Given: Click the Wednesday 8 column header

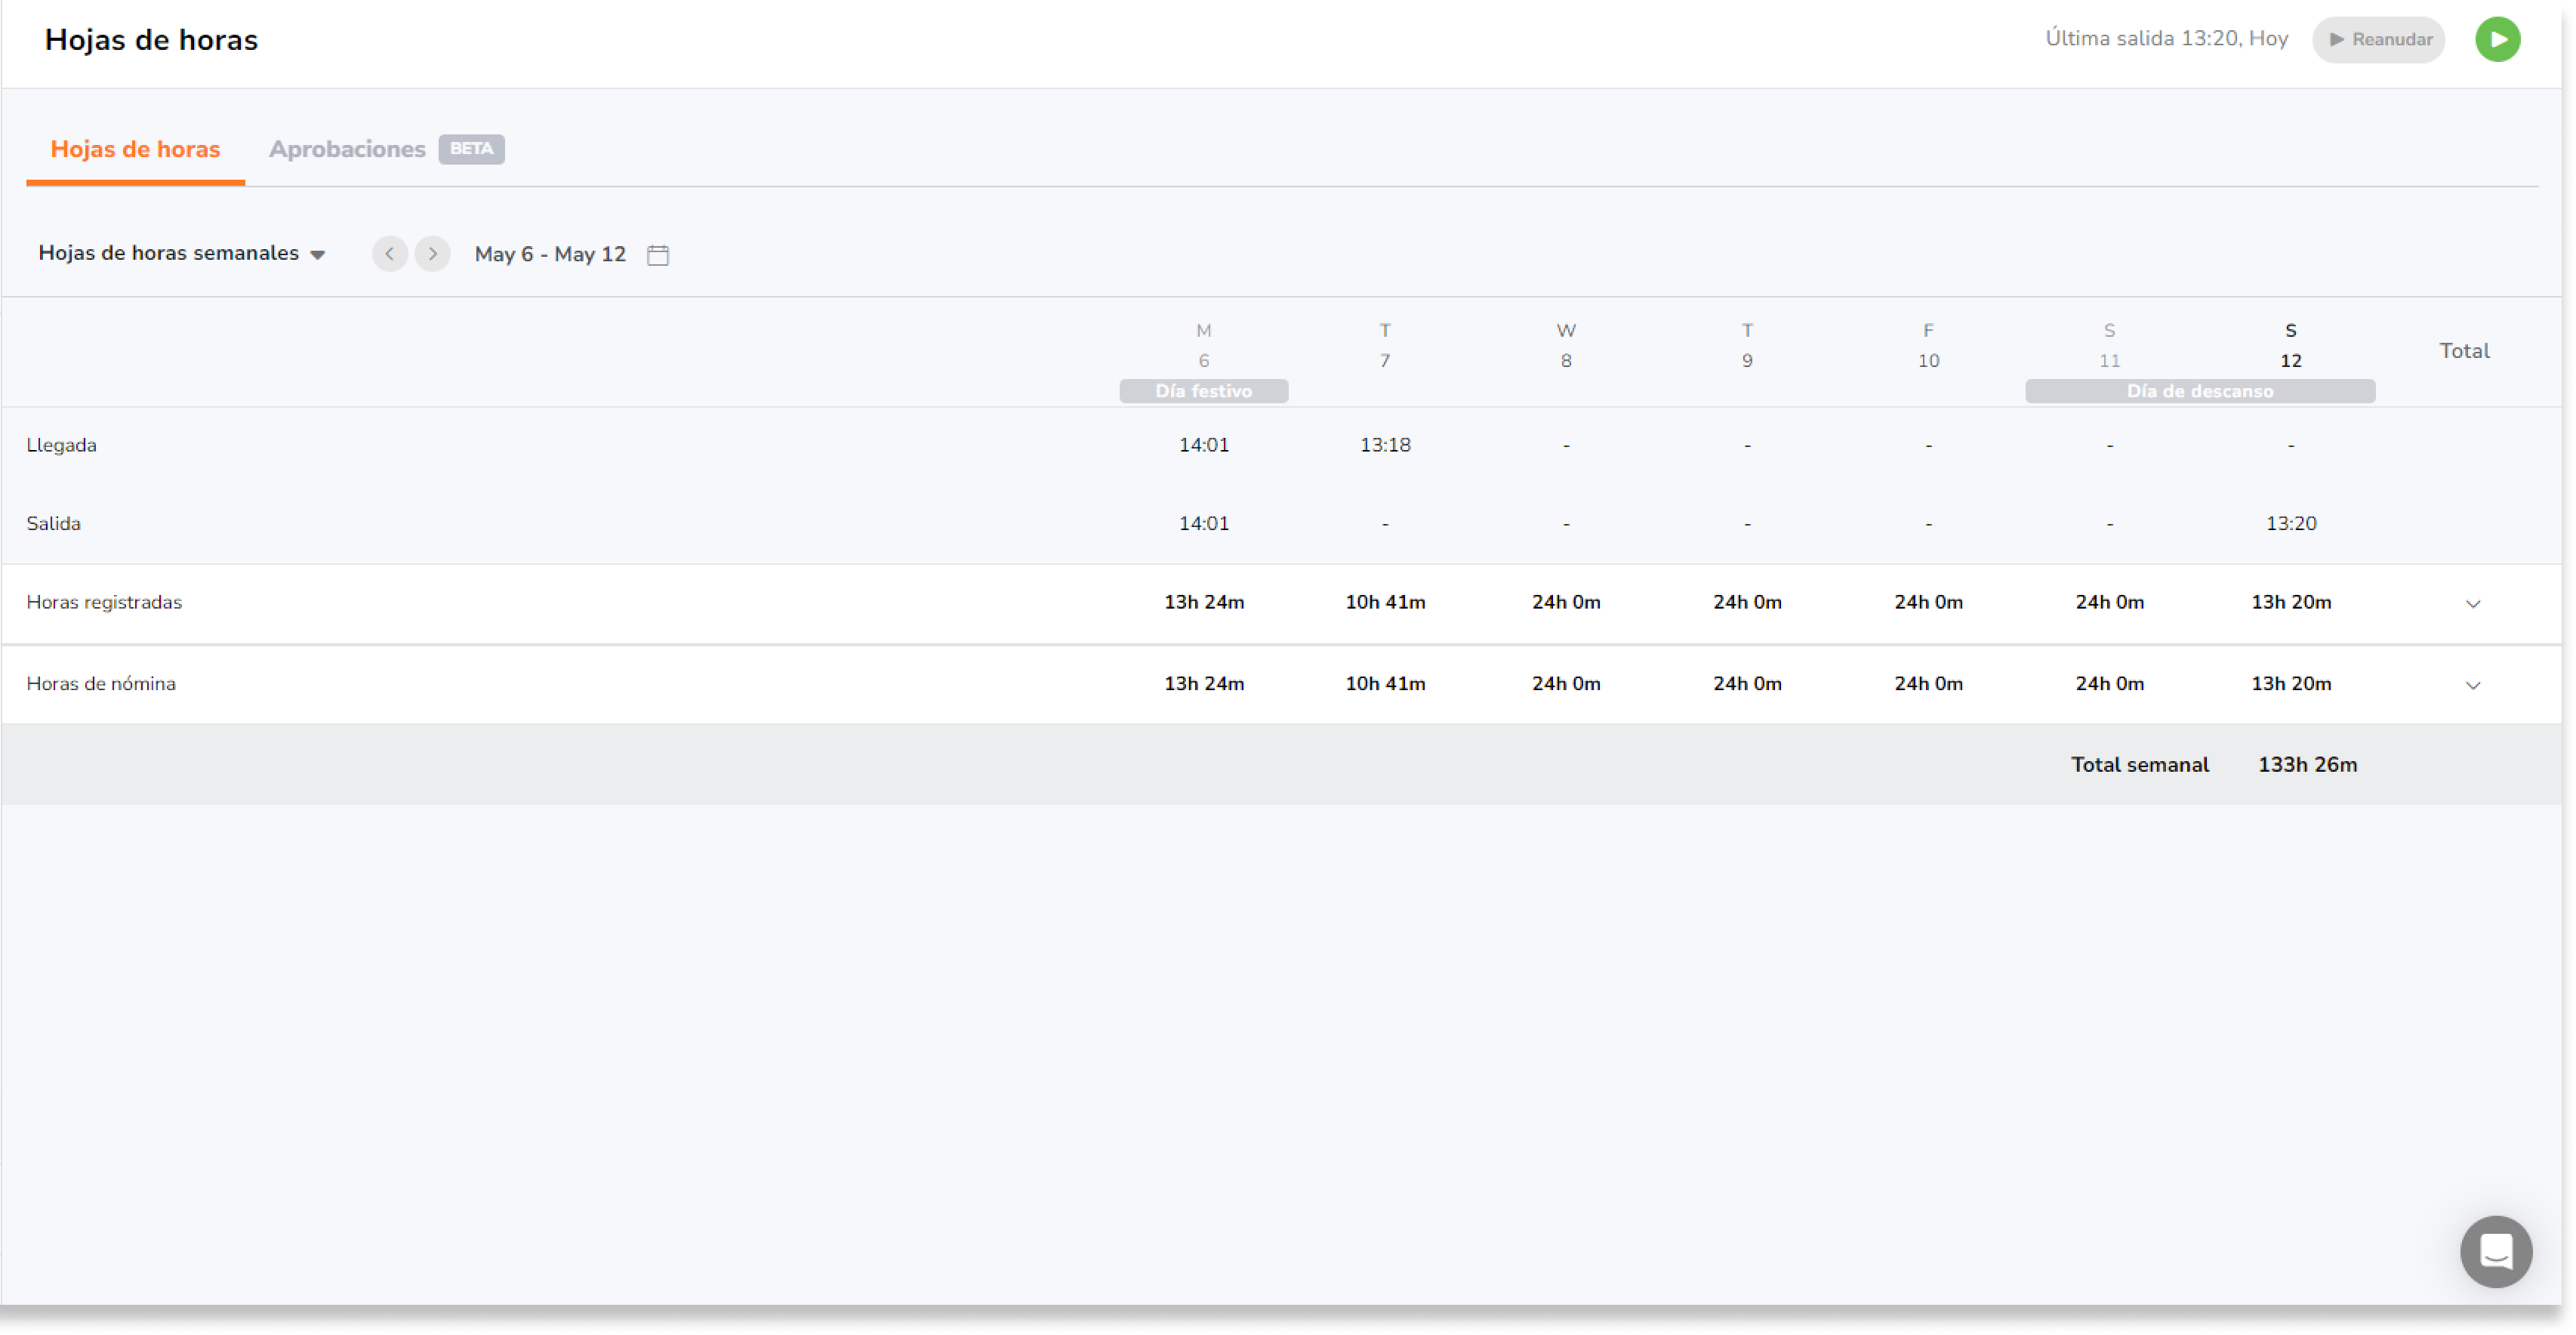Looking at the screenshot, I should (x=1566, y=345).
